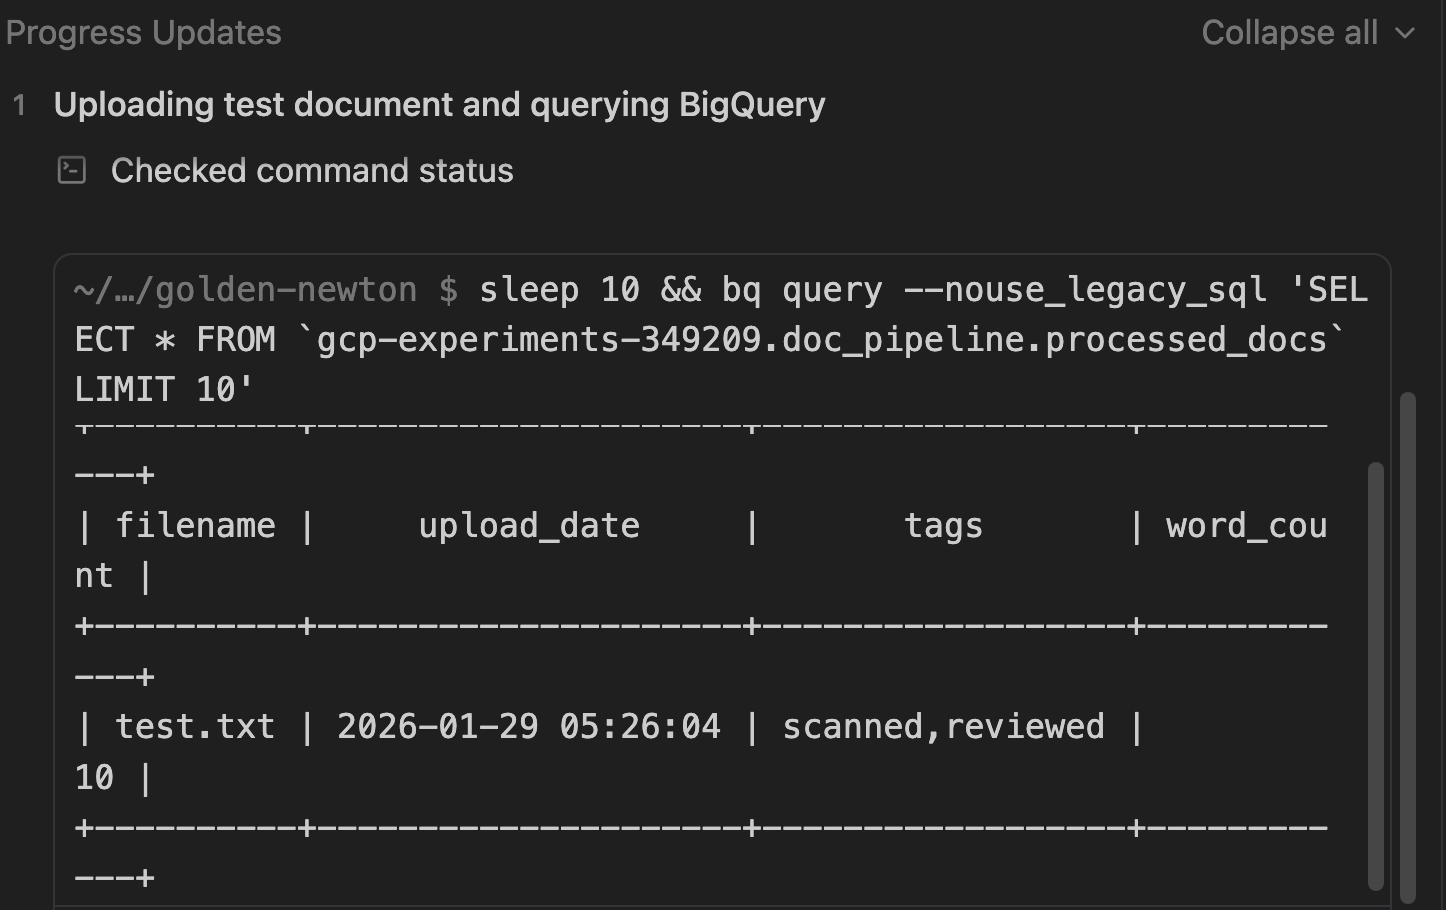
Task: Click the LIMIT 10 clause text
Action: click(165, 390)
